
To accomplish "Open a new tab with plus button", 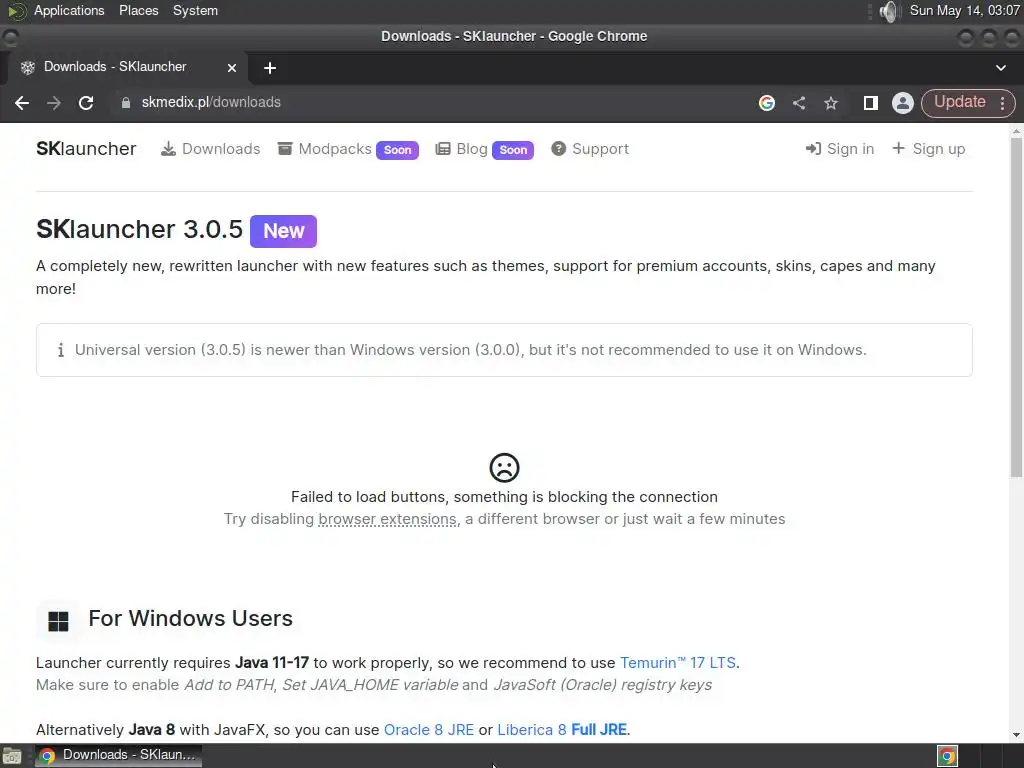I will click(x=270, y=68).
